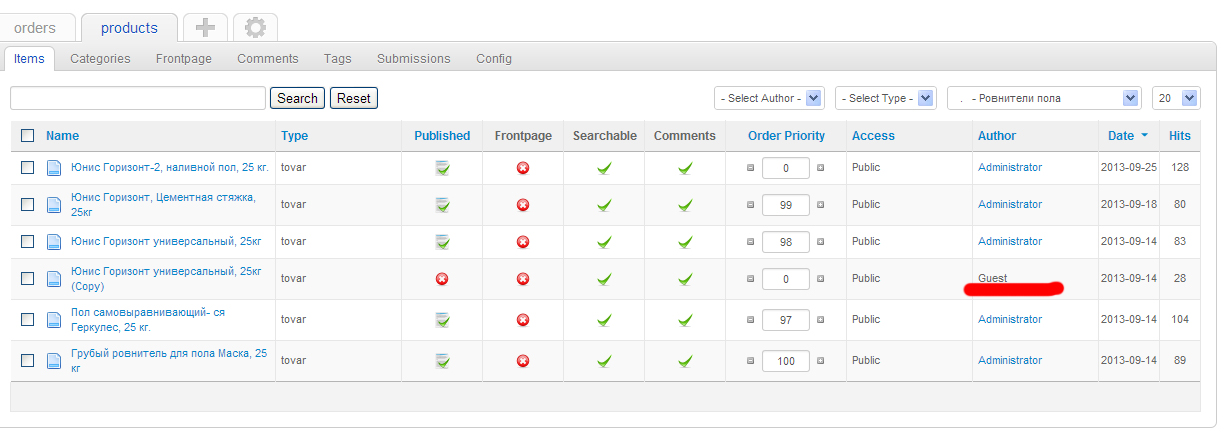The image size is (1228, 442).
Task: Expand the Select Type dropdown
Action: tap(885, 98)
